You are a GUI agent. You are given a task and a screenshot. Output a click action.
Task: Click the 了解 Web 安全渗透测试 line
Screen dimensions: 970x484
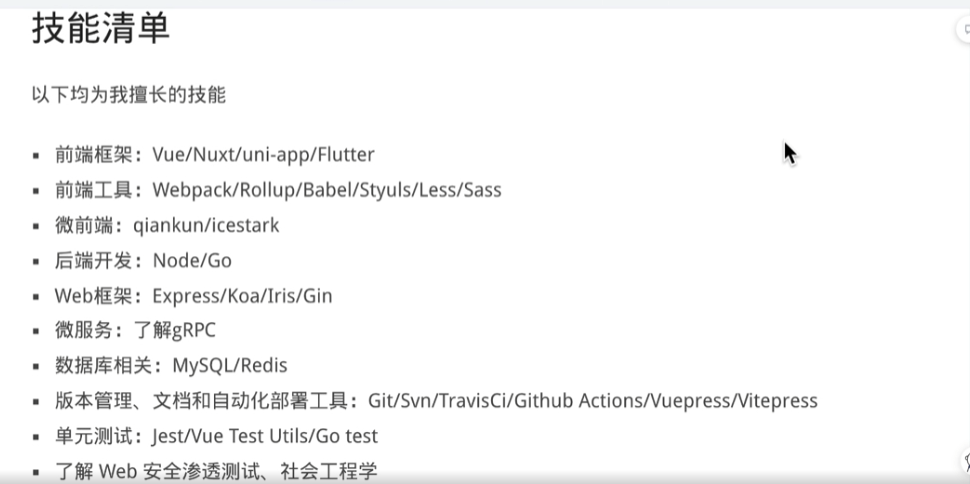216,472
